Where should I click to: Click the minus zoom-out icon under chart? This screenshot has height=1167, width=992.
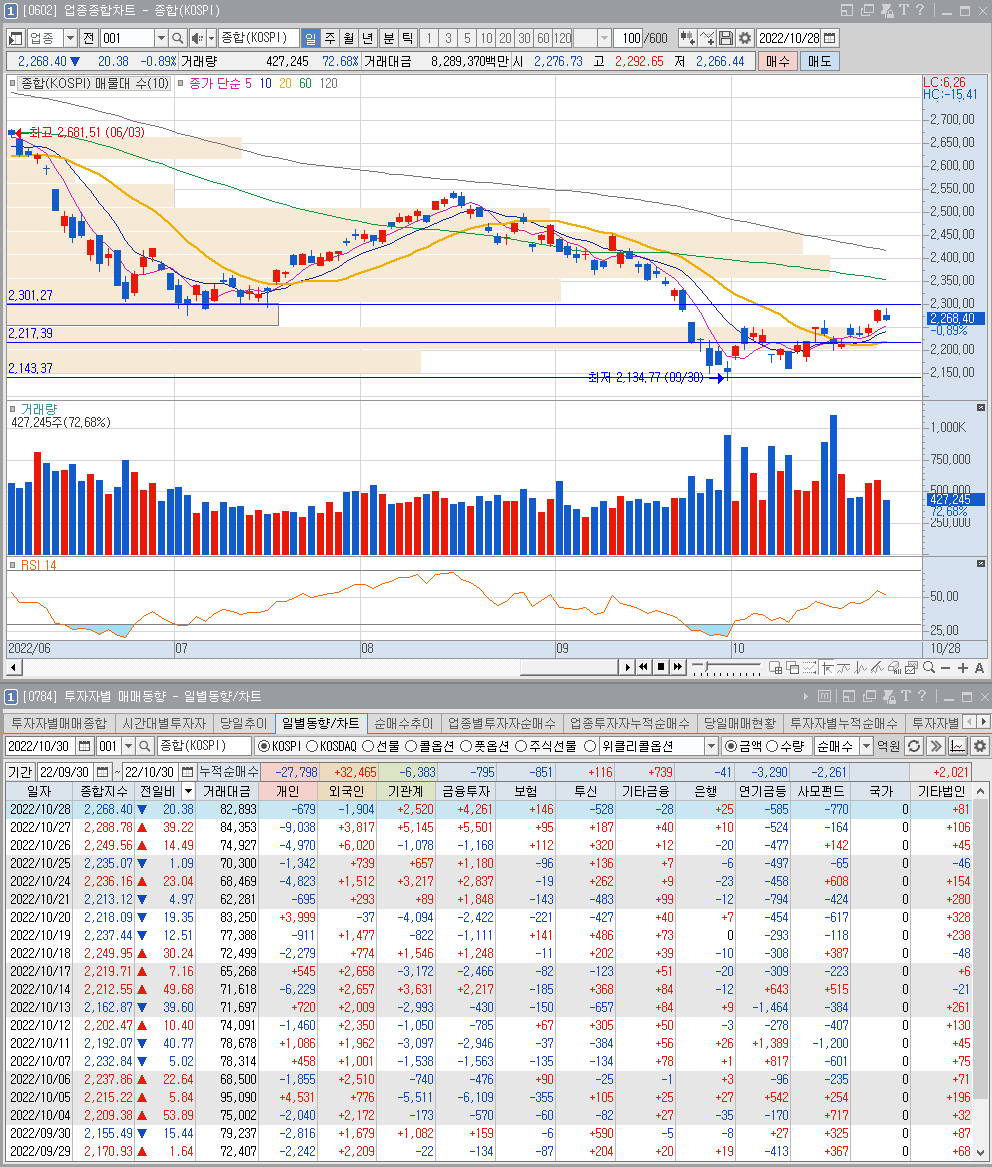point(945,668)
